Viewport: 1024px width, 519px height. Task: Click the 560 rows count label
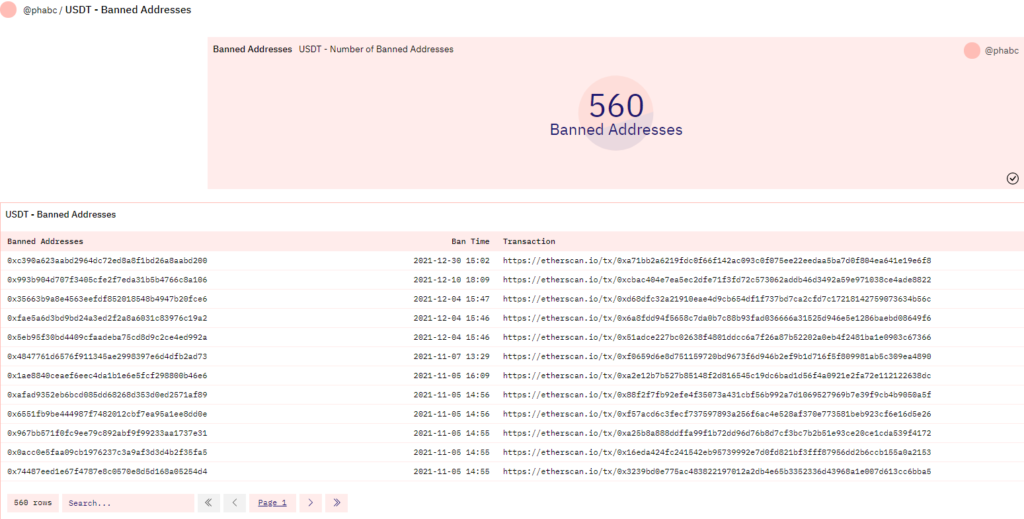pyautogui.click(x=32, y=503)
